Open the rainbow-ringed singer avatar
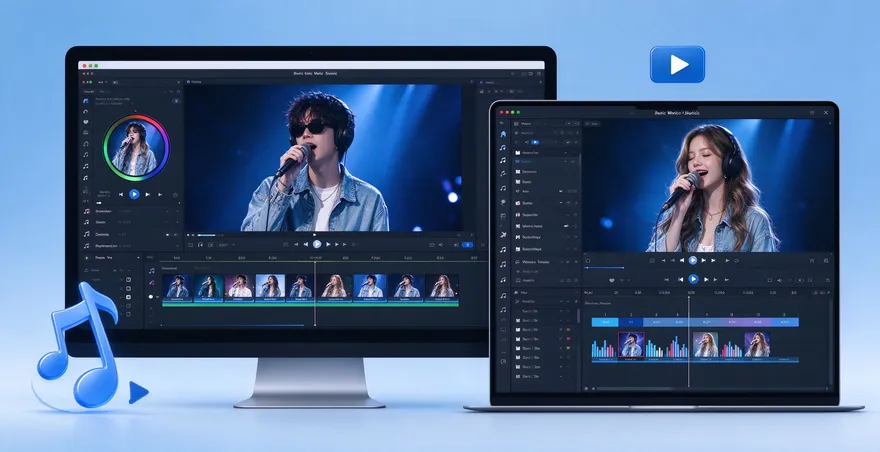Screen dimensions: 880x452 (x=136, y=148)
